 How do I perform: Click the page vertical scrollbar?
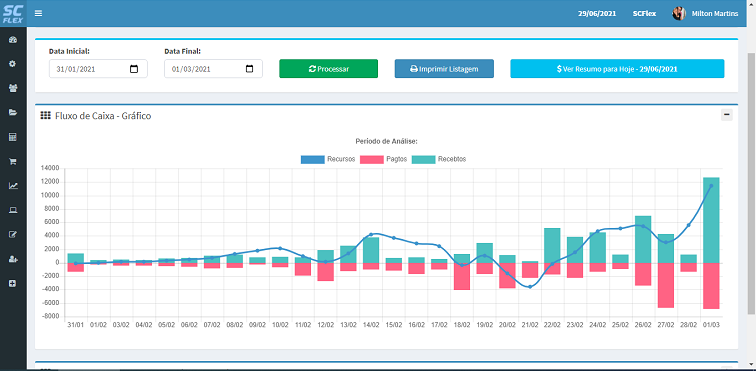tap(751, 183)
